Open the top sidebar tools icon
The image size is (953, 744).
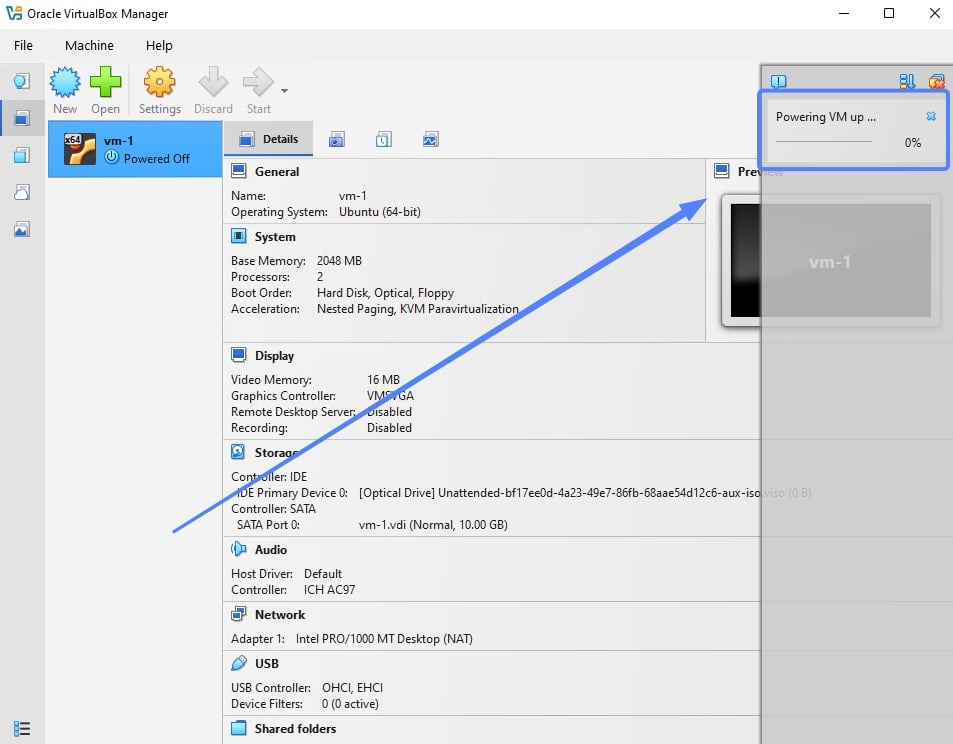[22, 81]
